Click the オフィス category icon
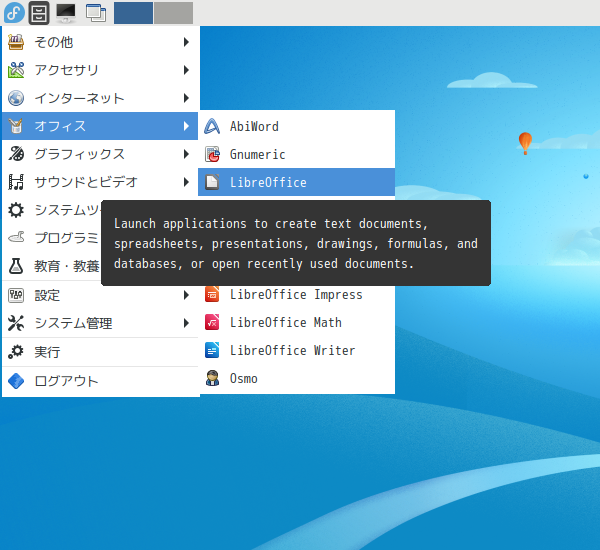 [x=16, y=126]
